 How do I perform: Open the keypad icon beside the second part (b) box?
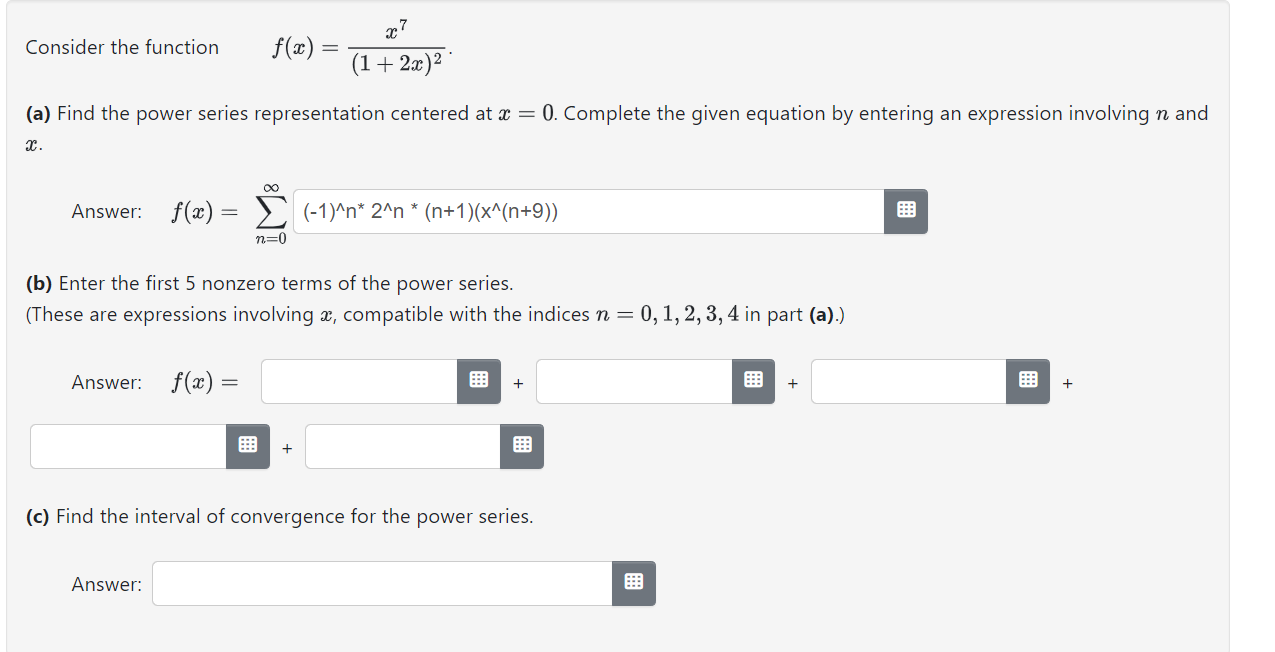click(752, 381)
